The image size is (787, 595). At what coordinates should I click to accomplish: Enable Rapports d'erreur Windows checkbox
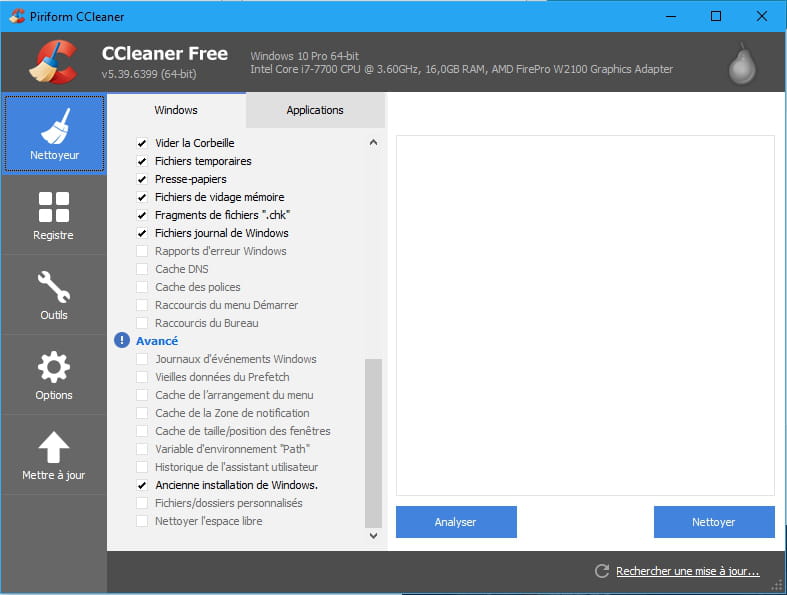(x=142, y=251)
